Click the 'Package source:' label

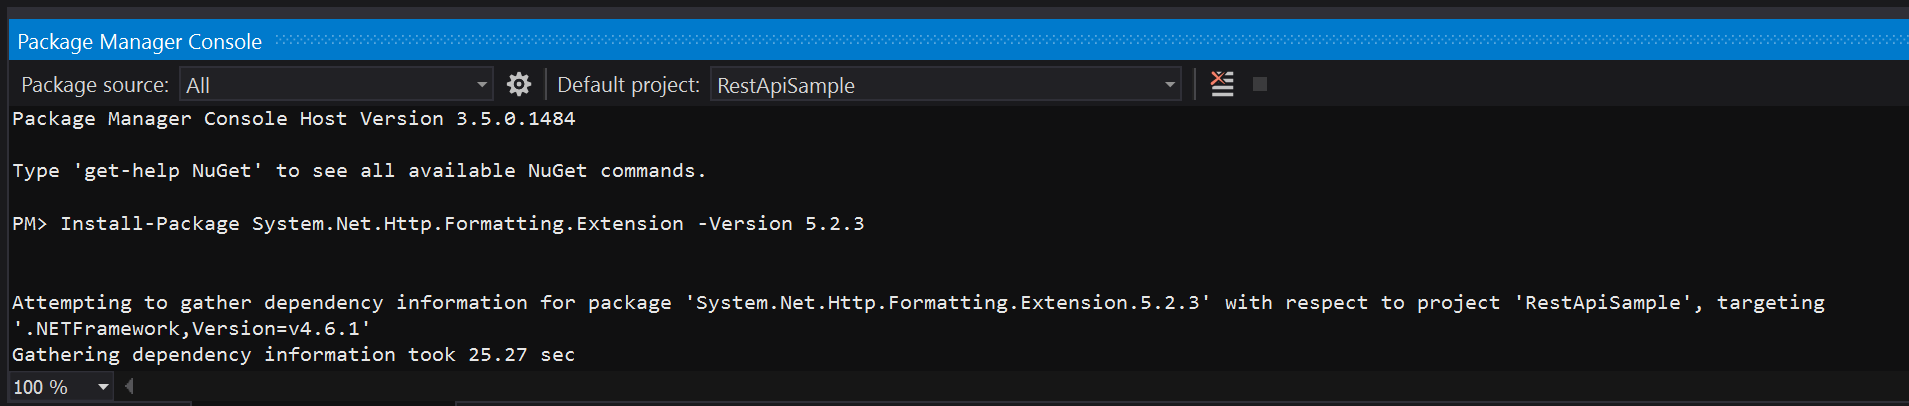click(x=95, y=85)
